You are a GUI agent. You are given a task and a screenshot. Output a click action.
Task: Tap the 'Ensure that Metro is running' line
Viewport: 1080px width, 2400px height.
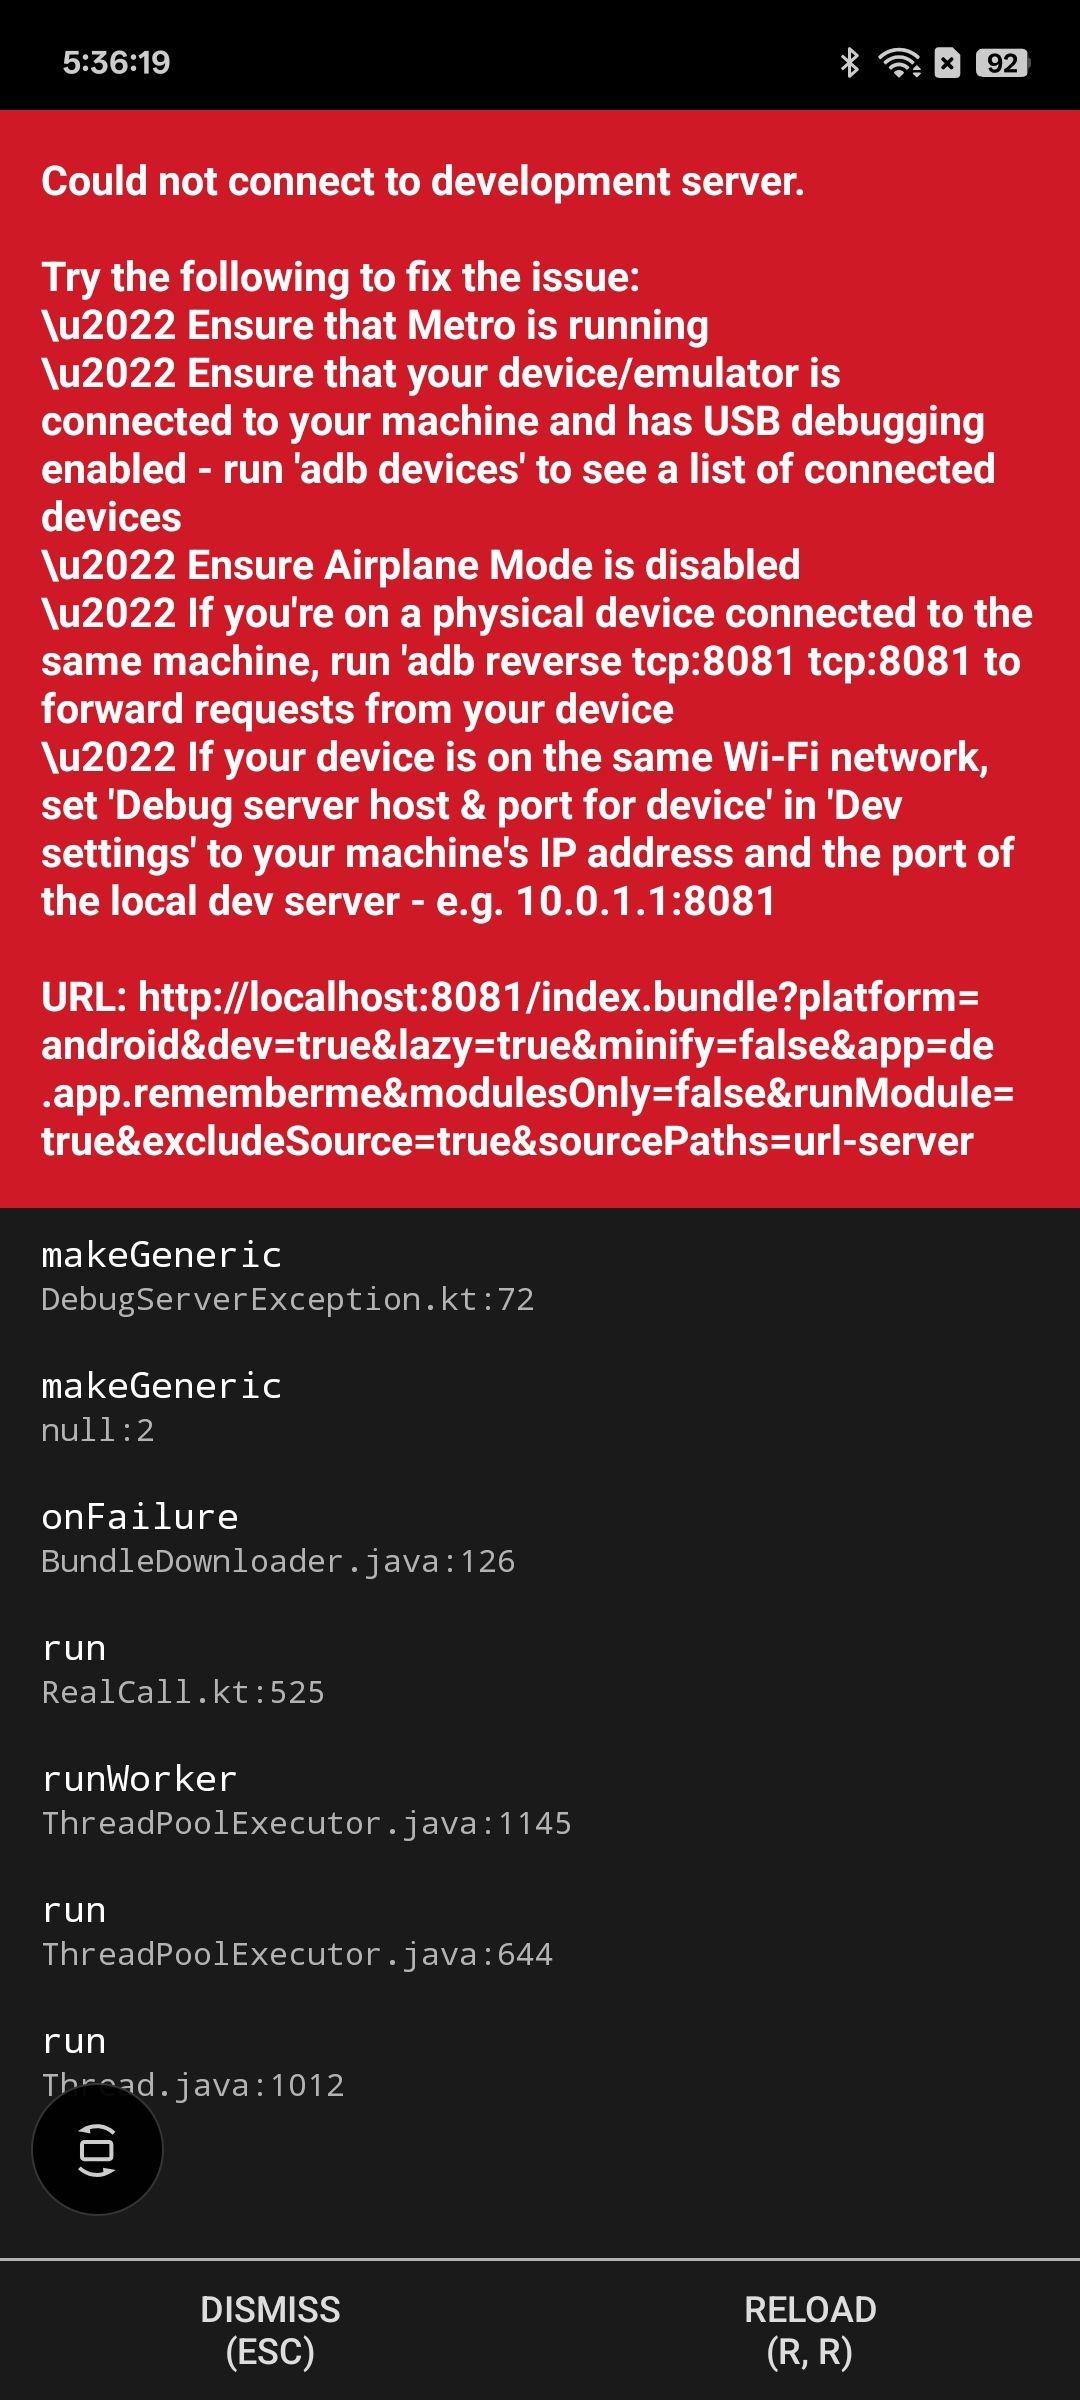pos(374,326)
